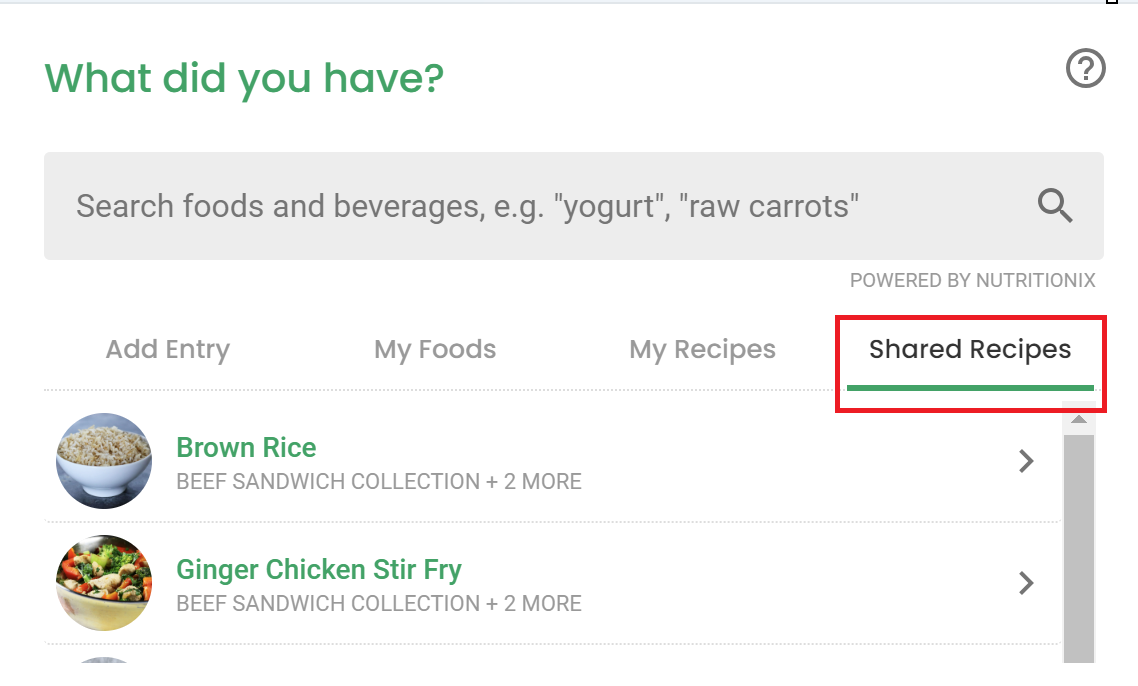Click the collection subtitle under Ginger Chicken

[379, 603]
